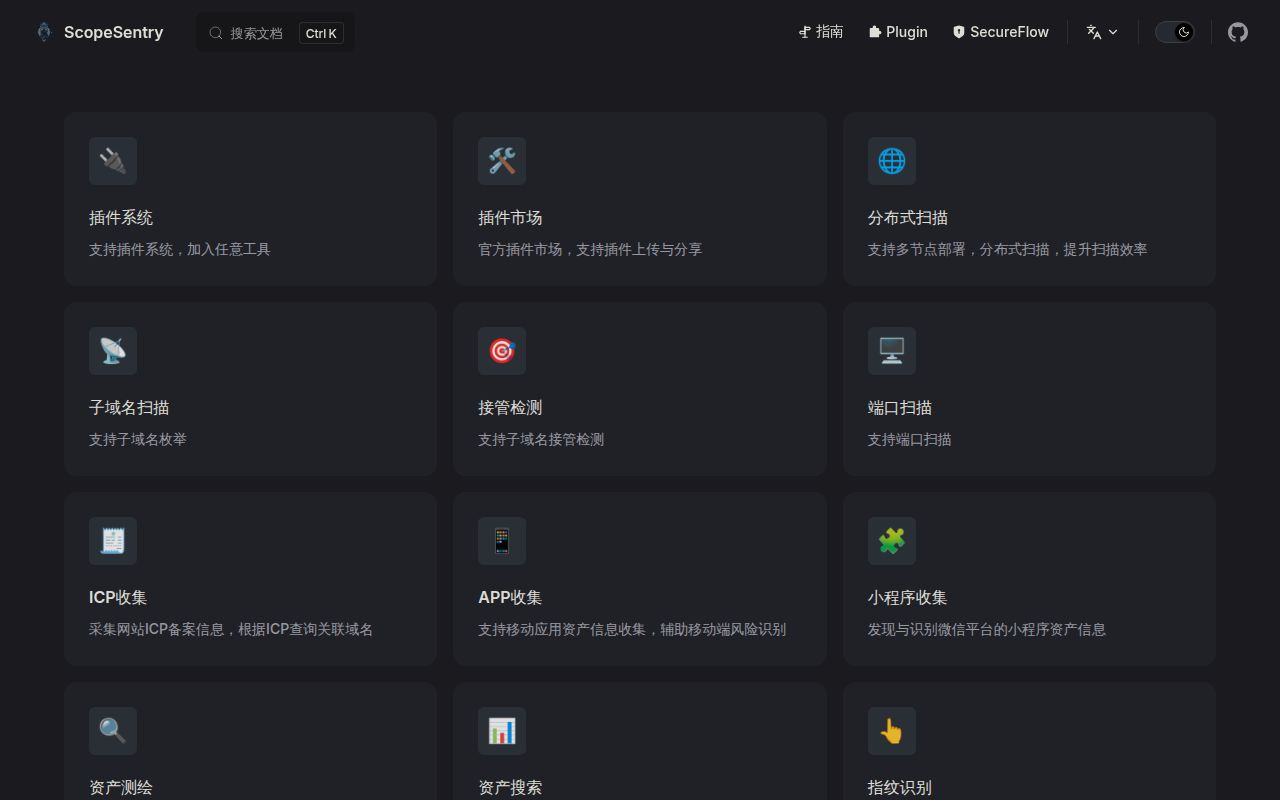1280x800 pixels.
Task: Open the language selection dropdown
Action: 1102,32
